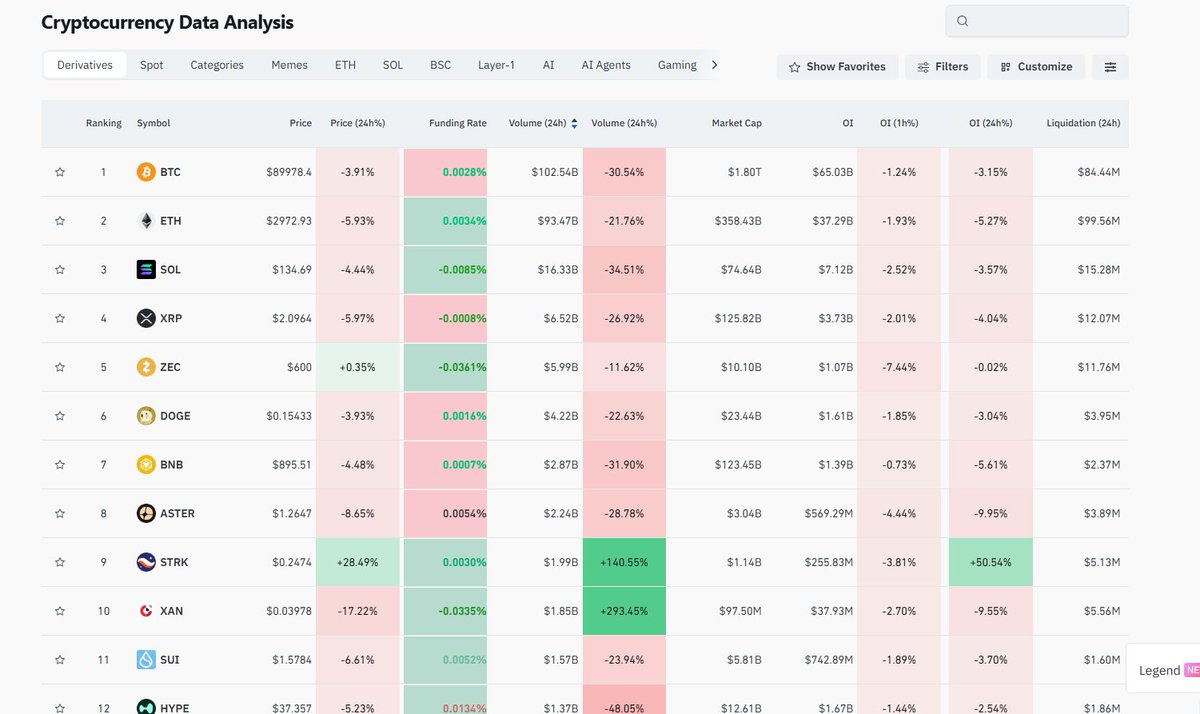Favorite BTC using its star toggle

click(x=59, y=171)
